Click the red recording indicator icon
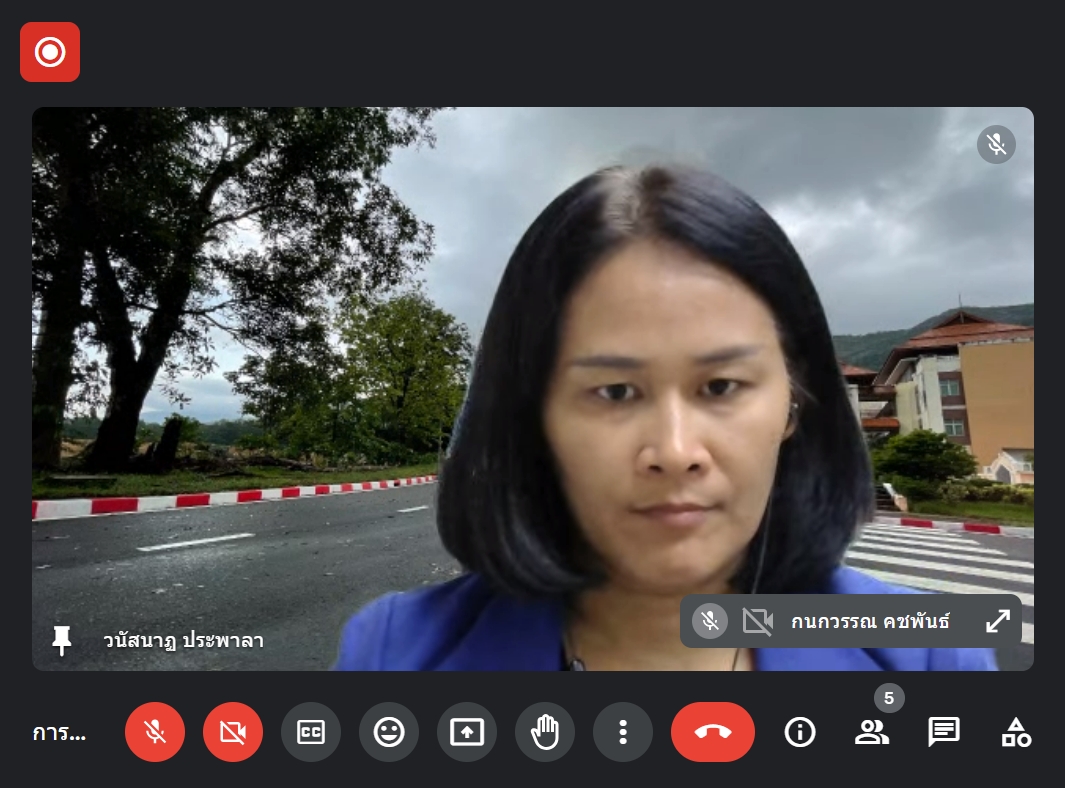Image resolution: width=1065 pixels, height=788 pixels. 50,52
